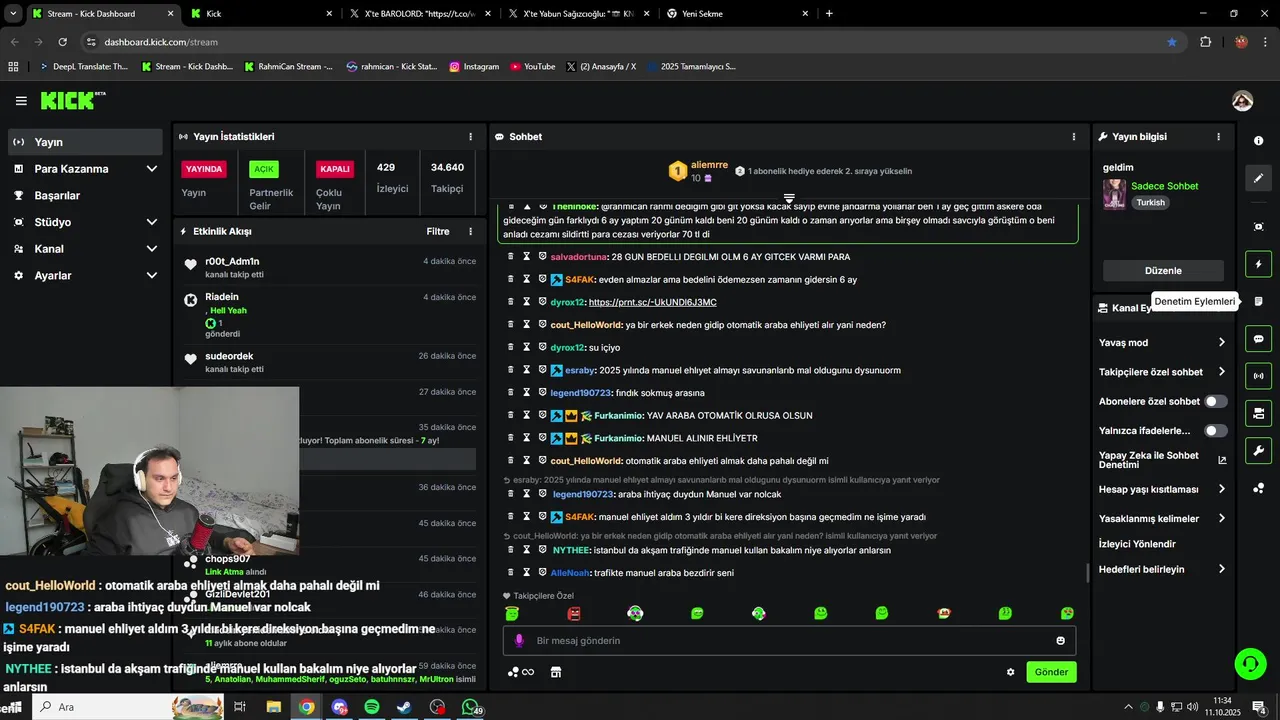Viewport: 1280px width, 720px height.
Task: Toggle the broadcast signal panel icon
Action: [x=1258, y=376]
